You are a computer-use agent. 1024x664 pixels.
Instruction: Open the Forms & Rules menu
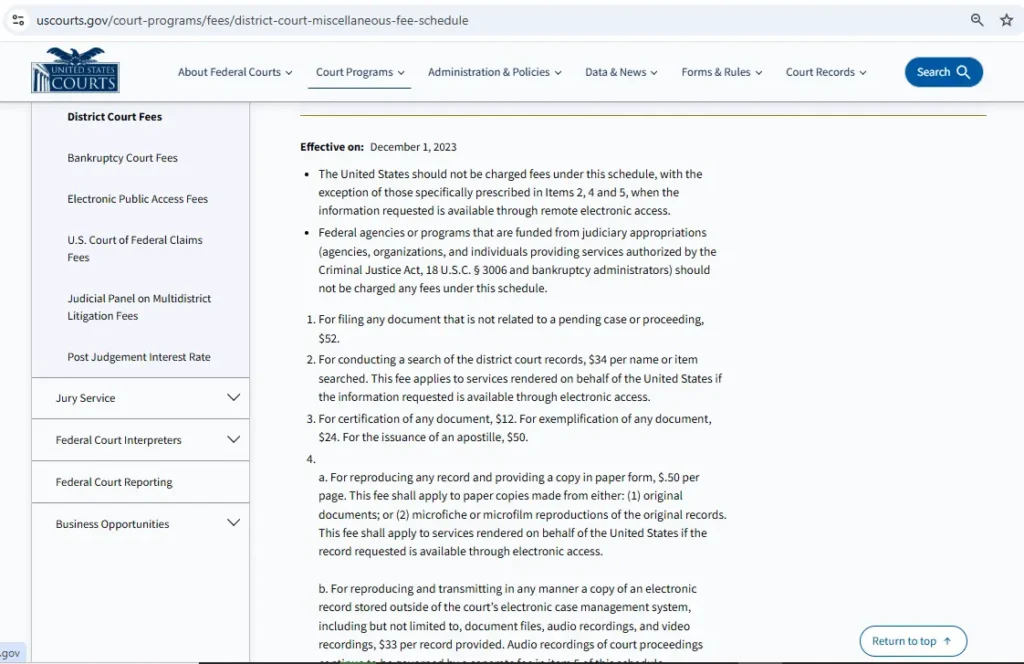[x=722, y=72]
